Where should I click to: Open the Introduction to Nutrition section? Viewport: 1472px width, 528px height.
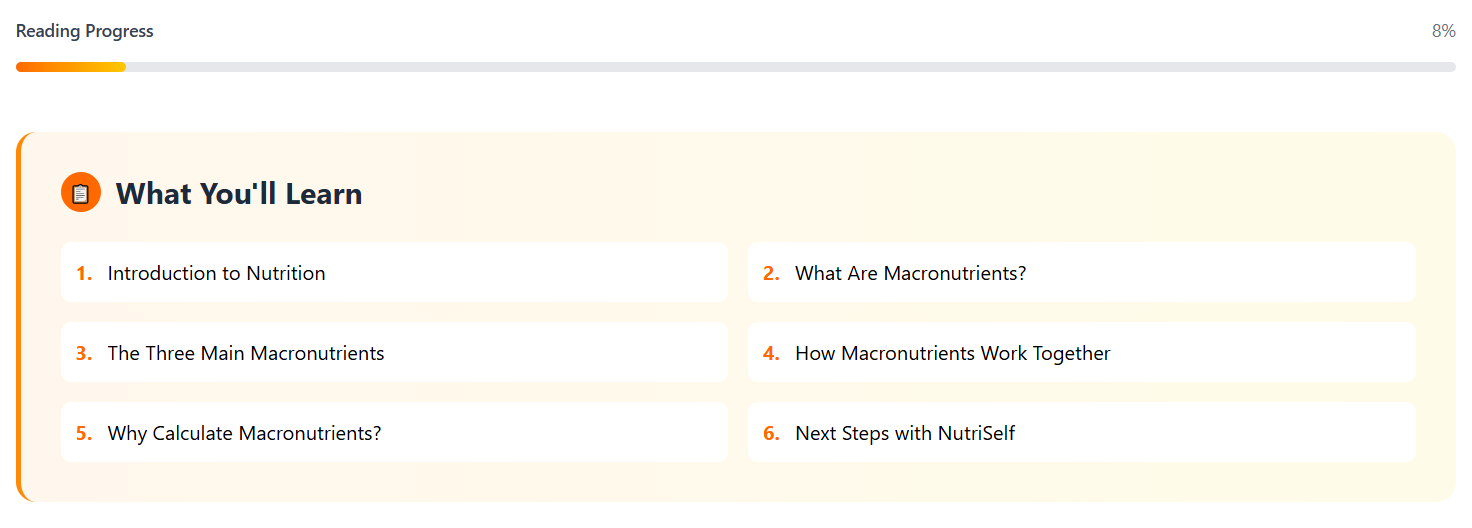[216, 273]
